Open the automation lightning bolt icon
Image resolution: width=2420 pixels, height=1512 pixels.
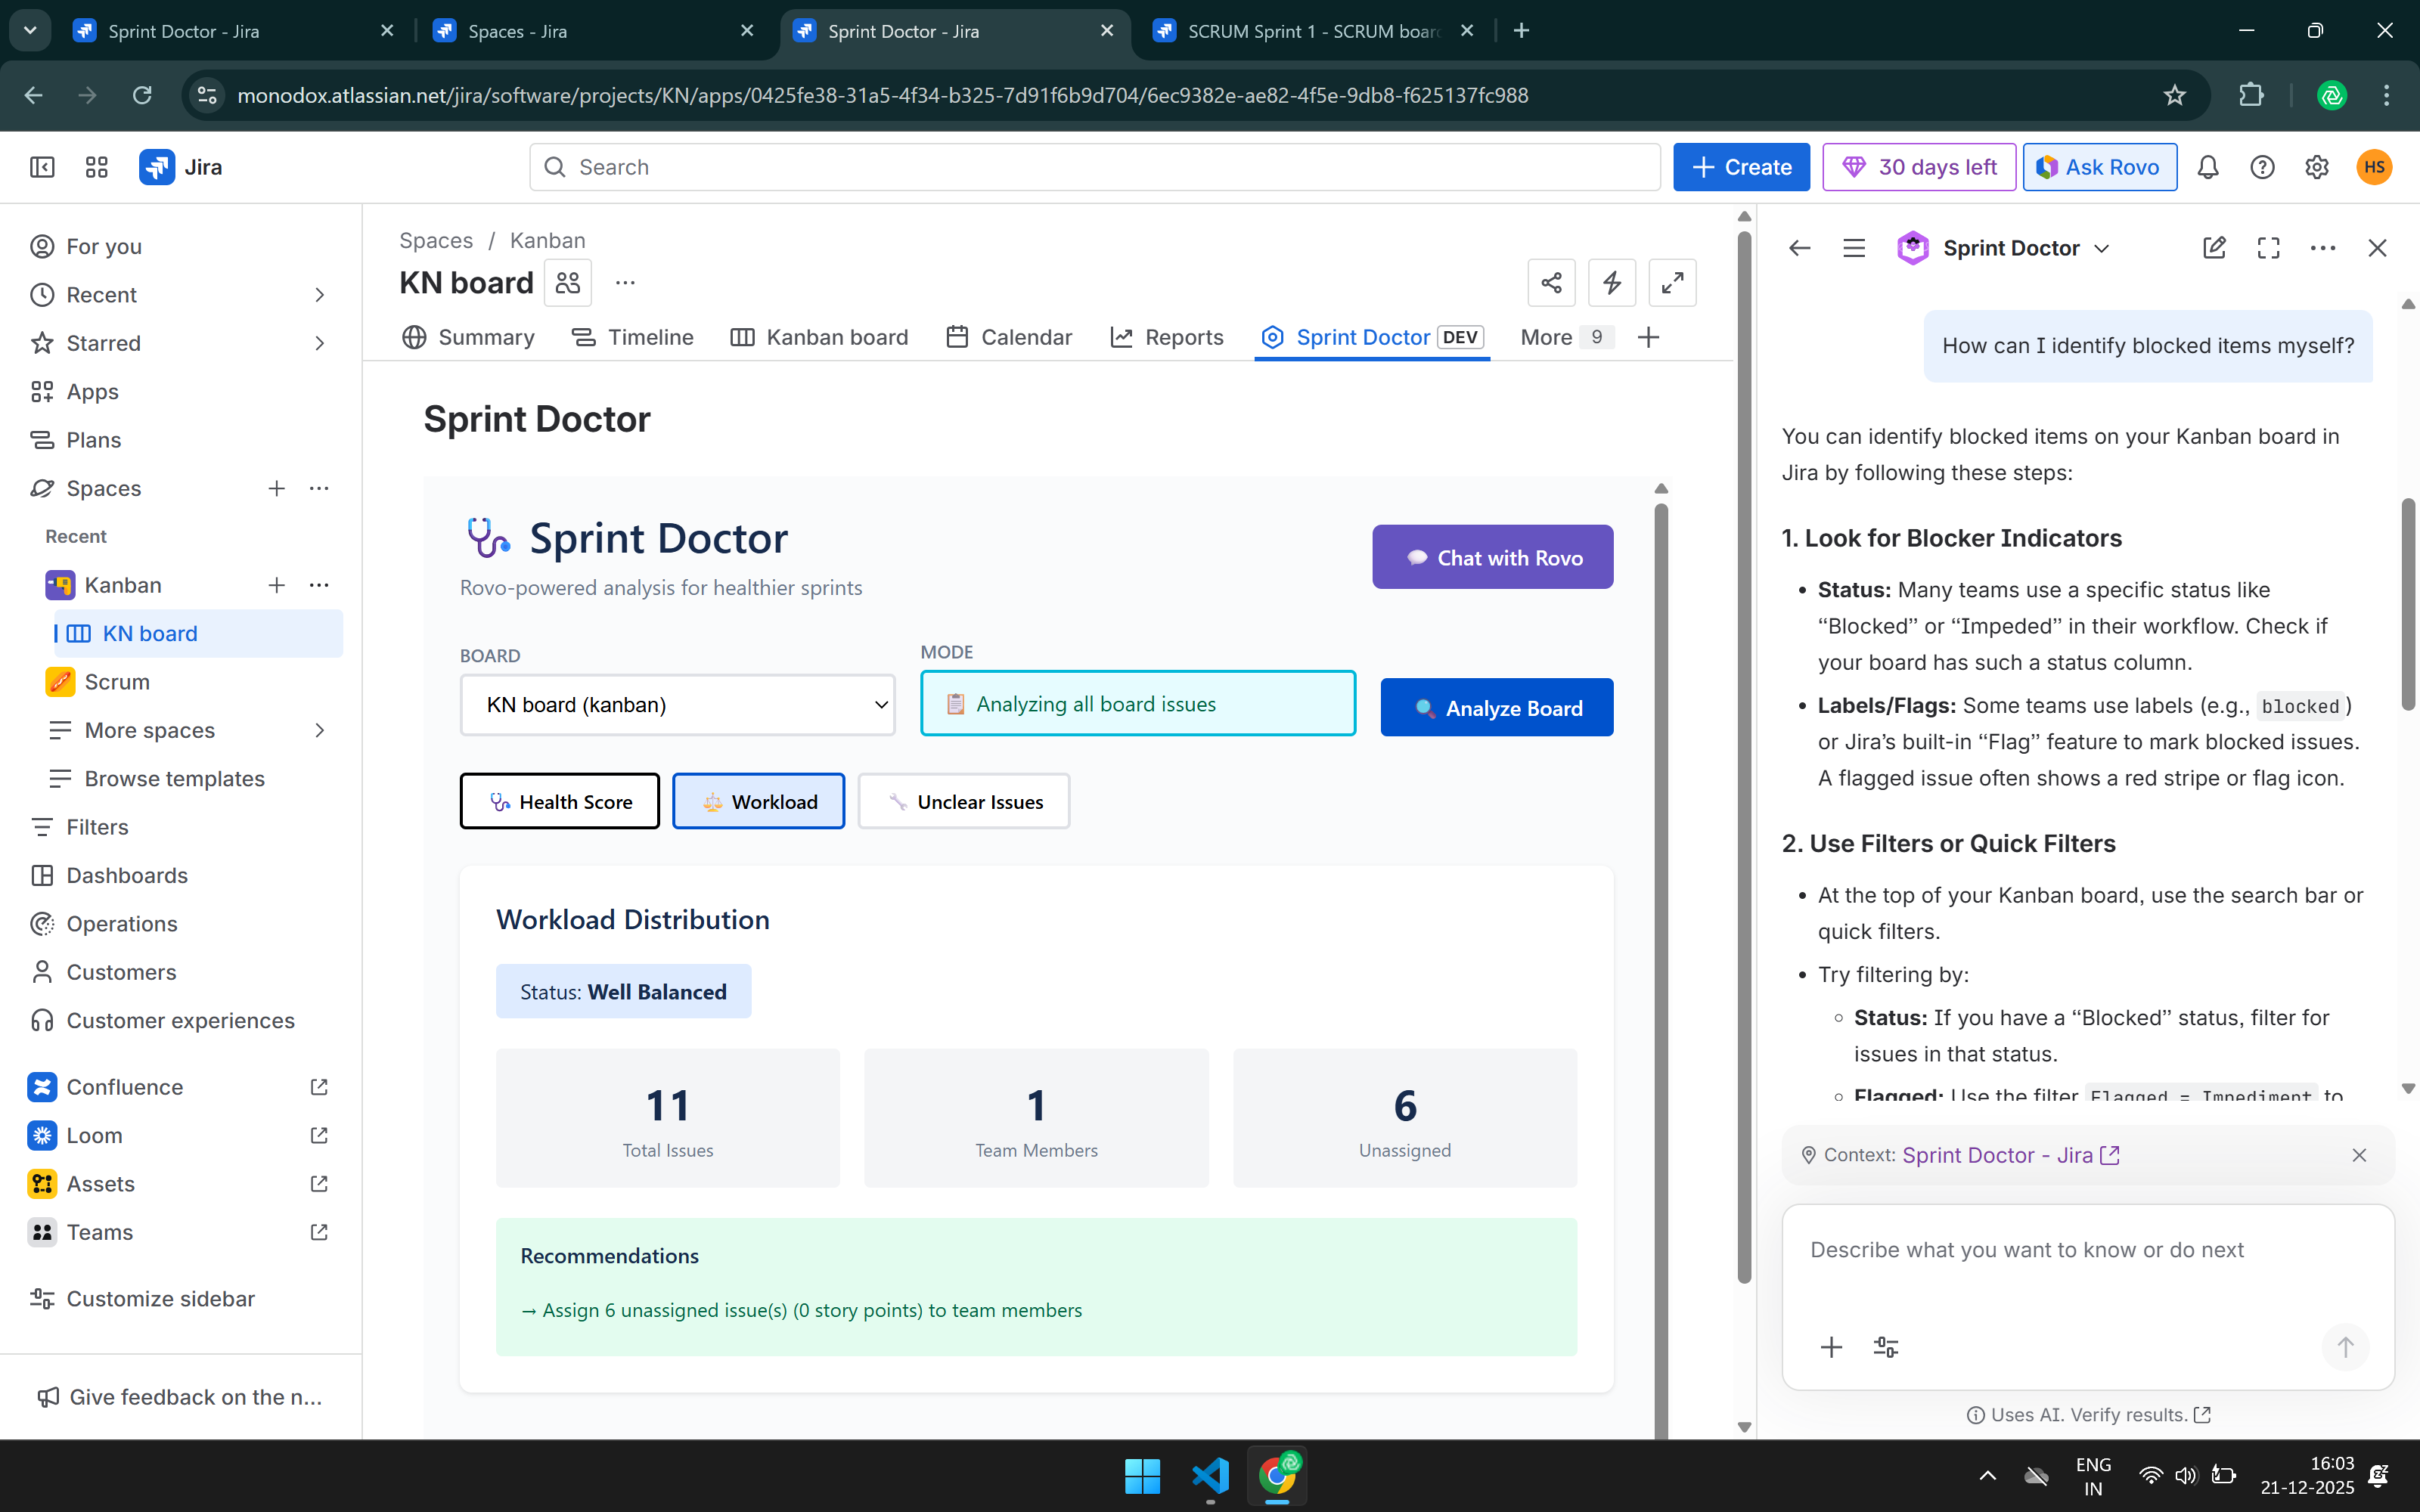[x=1611, y=283]
